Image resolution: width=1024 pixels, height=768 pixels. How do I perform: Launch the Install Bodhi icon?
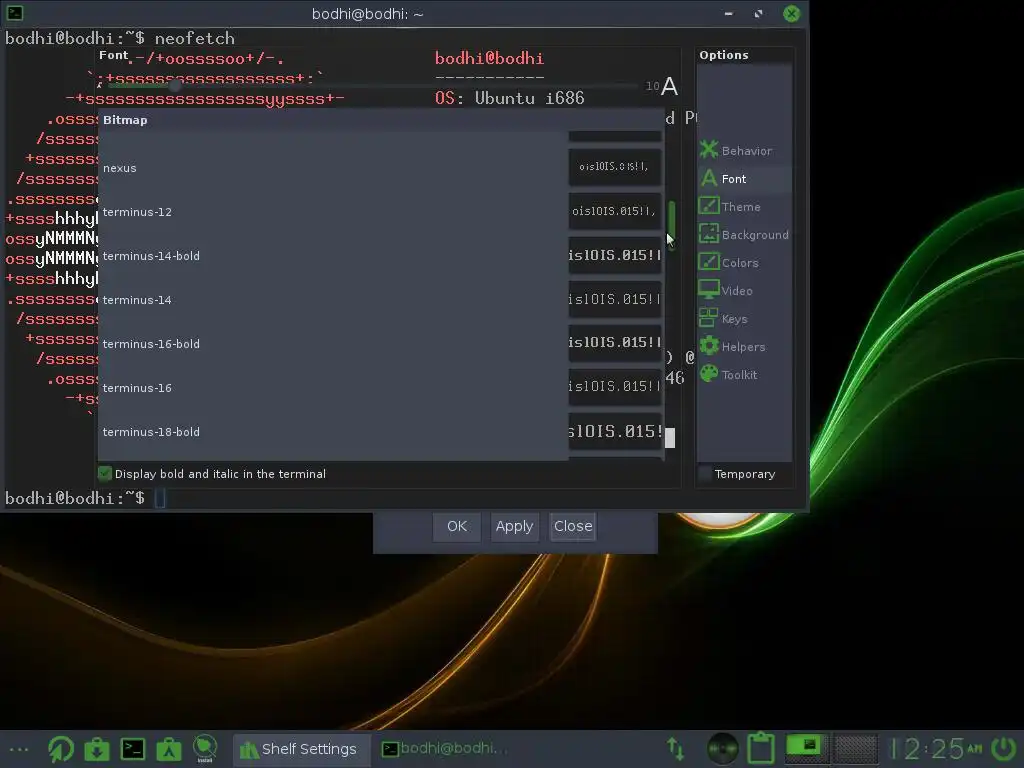click(205, 748)
